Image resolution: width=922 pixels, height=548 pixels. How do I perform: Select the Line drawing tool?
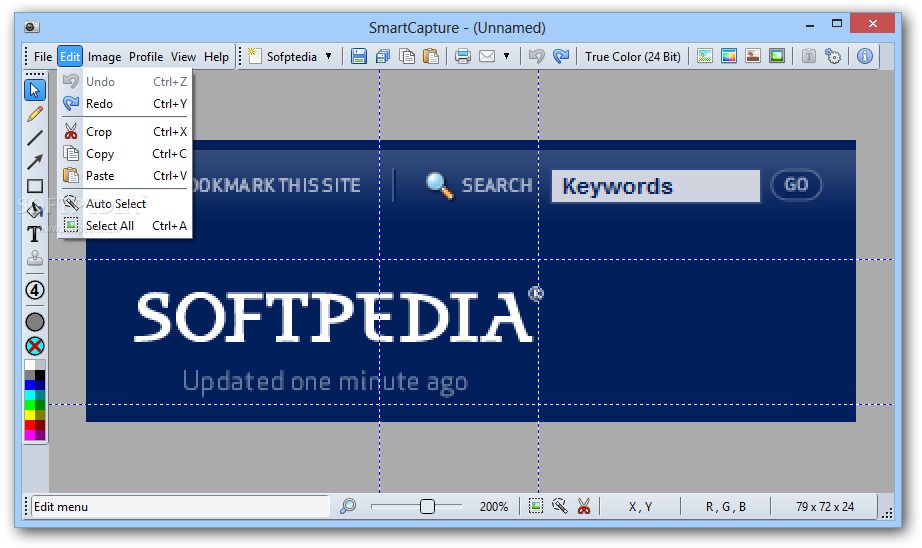coord(35,138)
